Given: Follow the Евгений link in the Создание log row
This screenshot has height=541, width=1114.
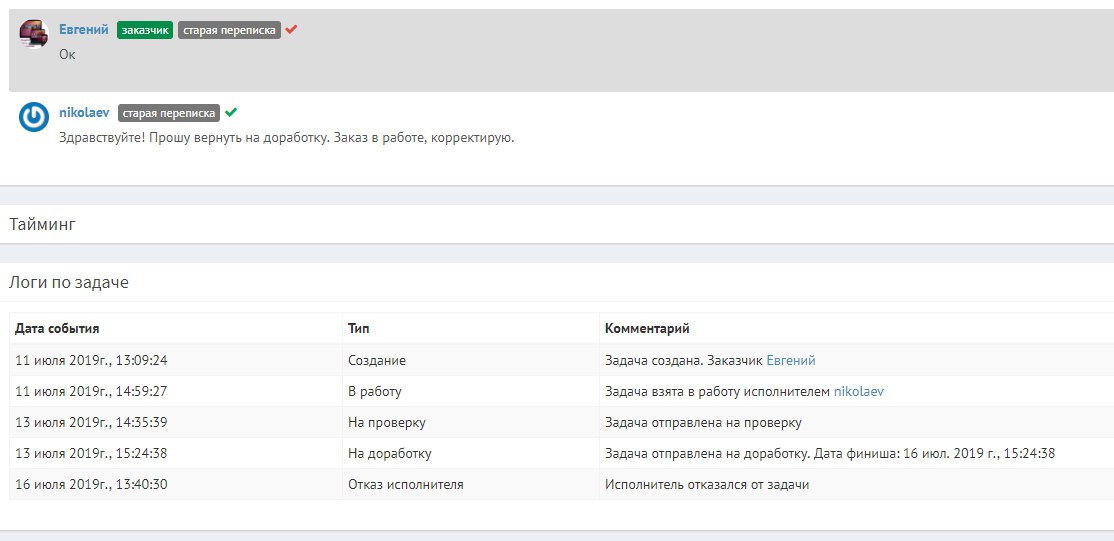Looking at the screenshot, I should (791, 360).
